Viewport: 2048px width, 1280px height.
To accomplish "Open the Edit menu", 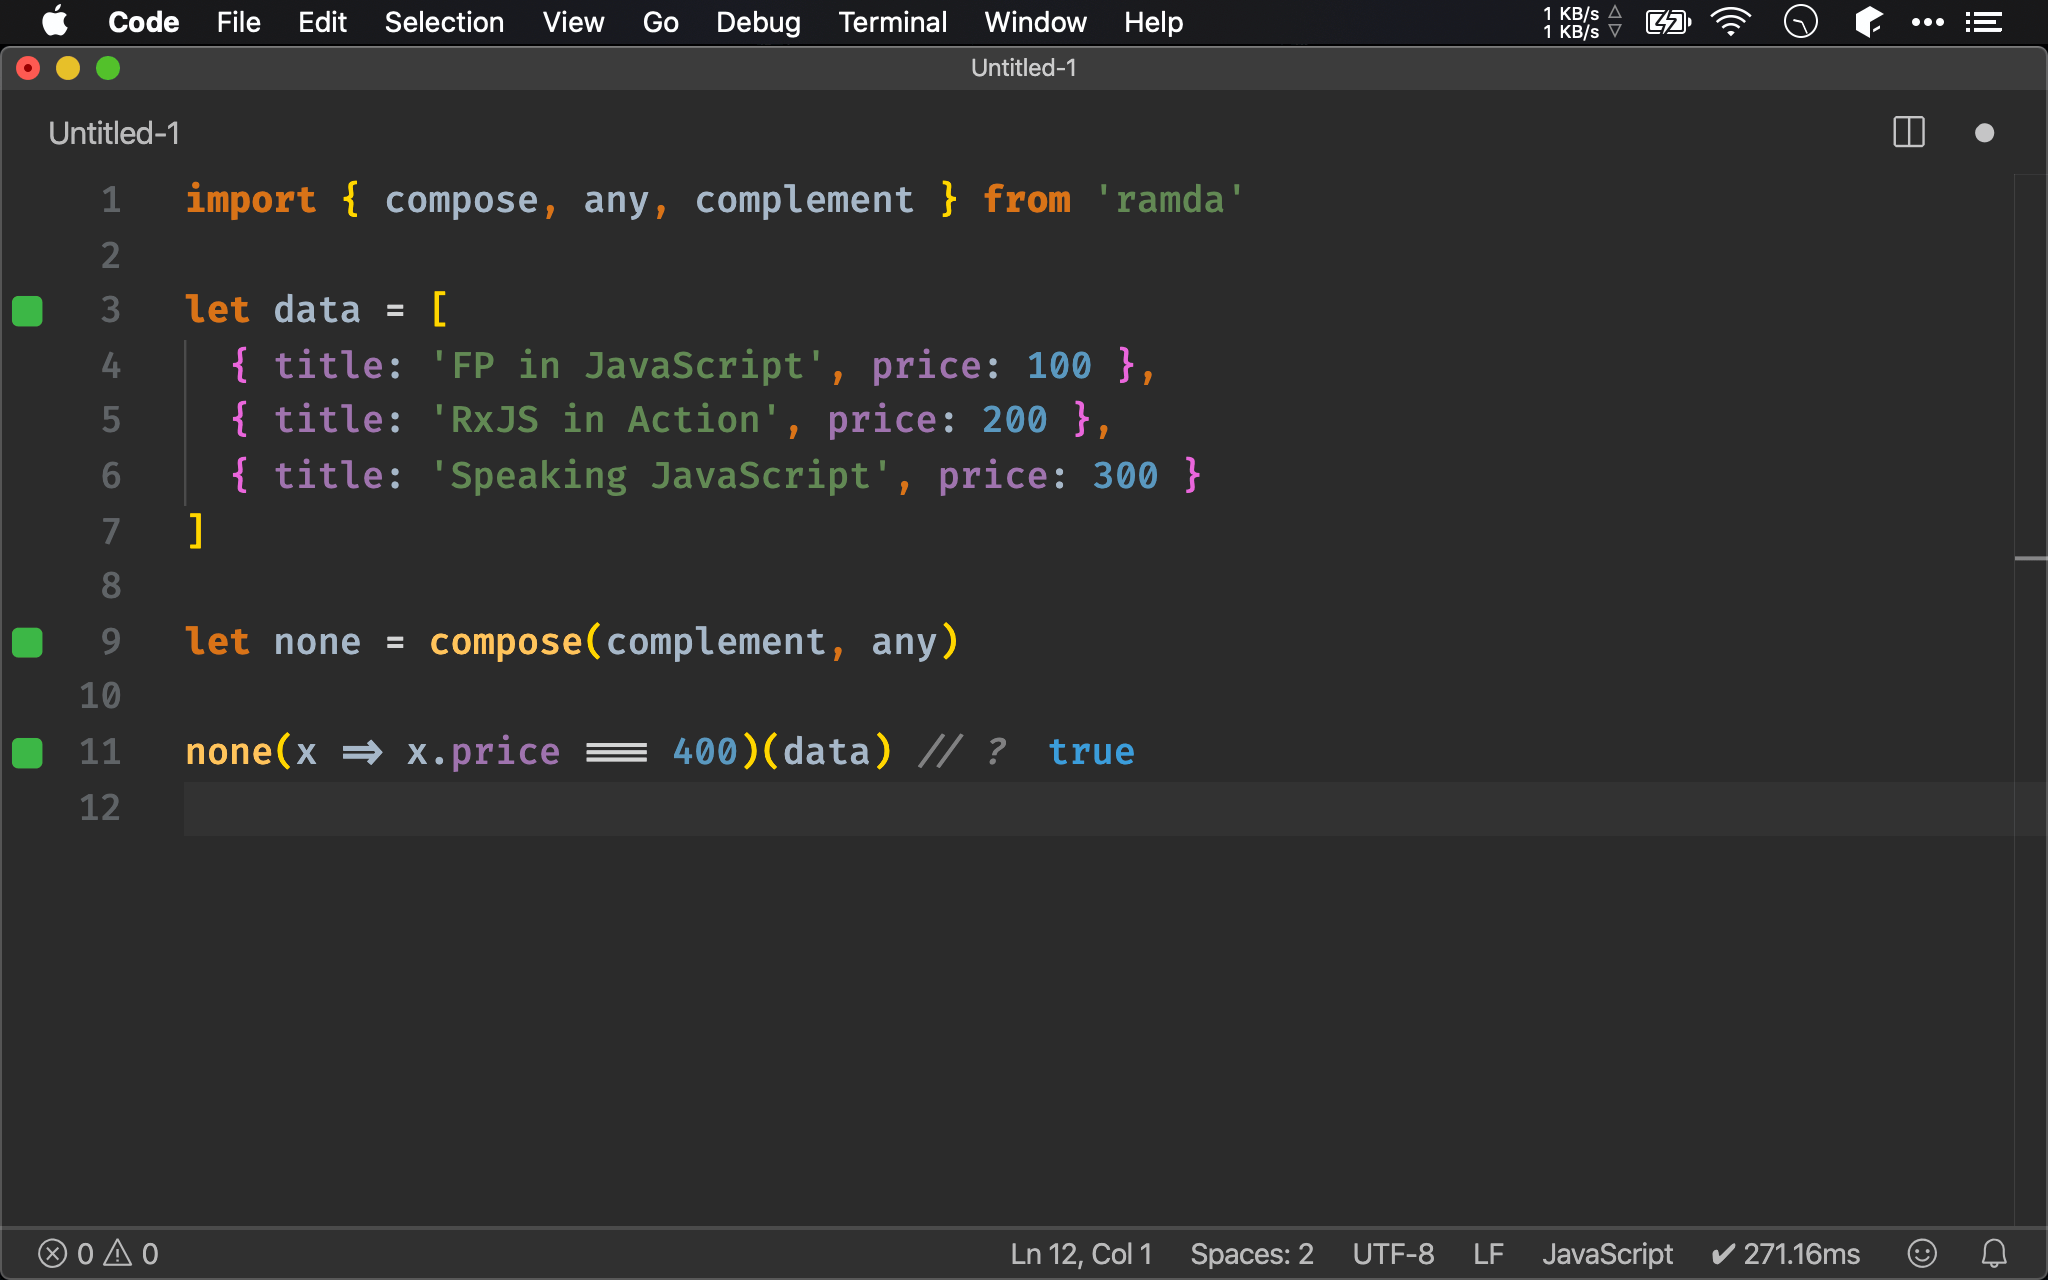I will click(322, 22).
